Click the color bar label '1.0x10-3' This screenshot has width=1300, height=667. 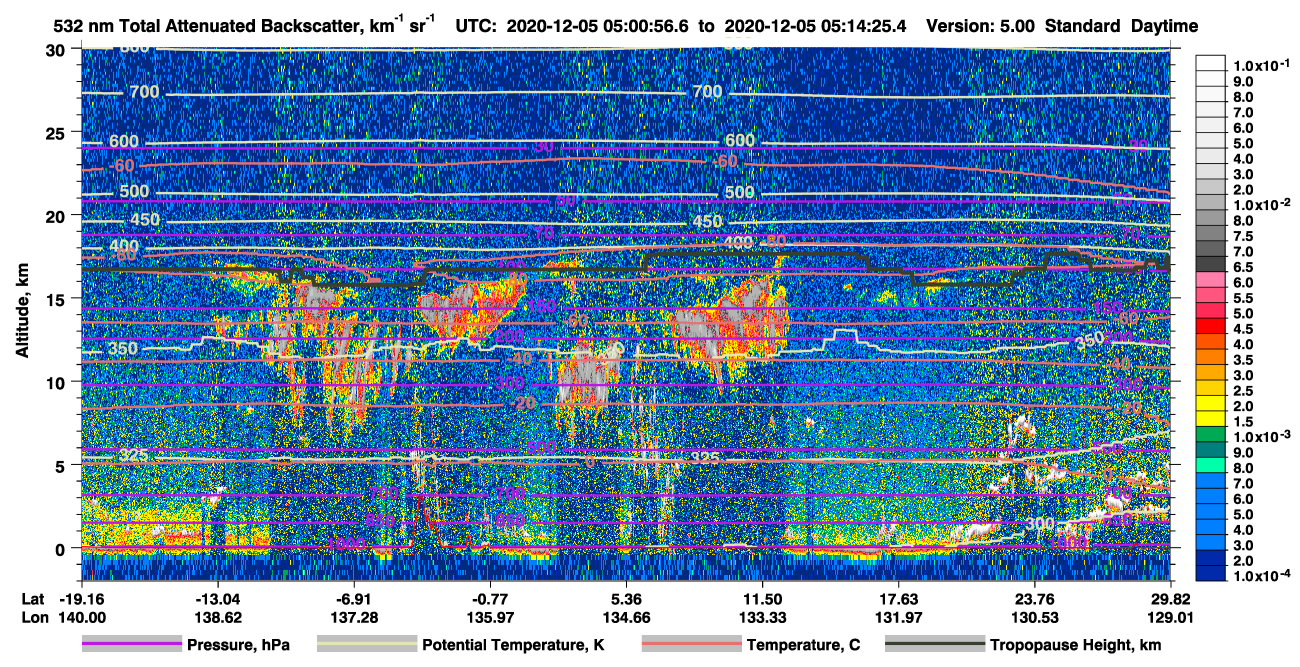coord(1261,437)
